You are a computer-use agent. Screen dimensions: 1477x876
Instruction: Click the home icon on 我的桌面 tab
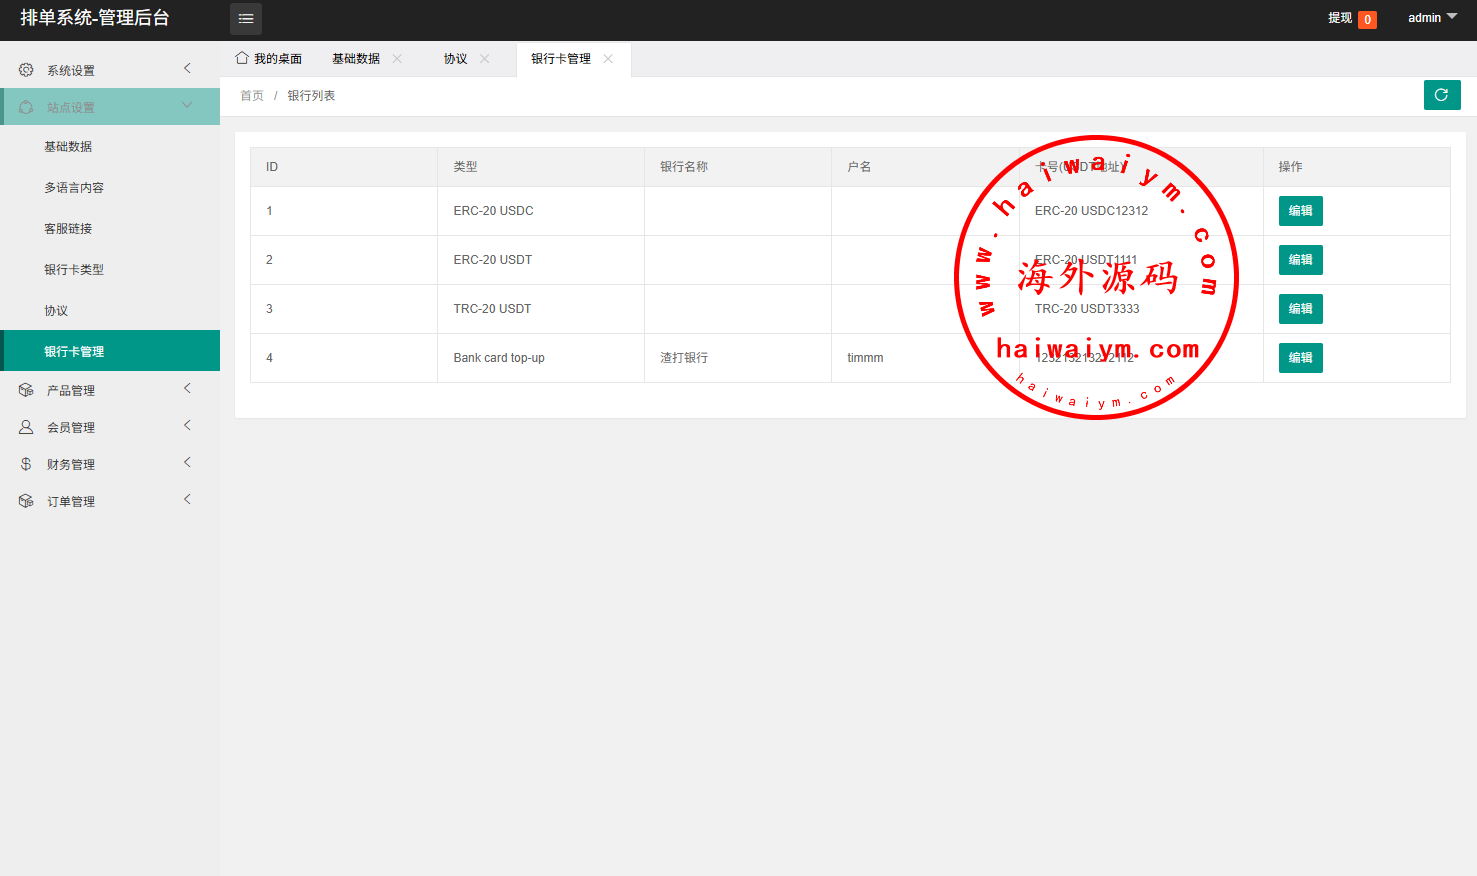pos(242,58)
